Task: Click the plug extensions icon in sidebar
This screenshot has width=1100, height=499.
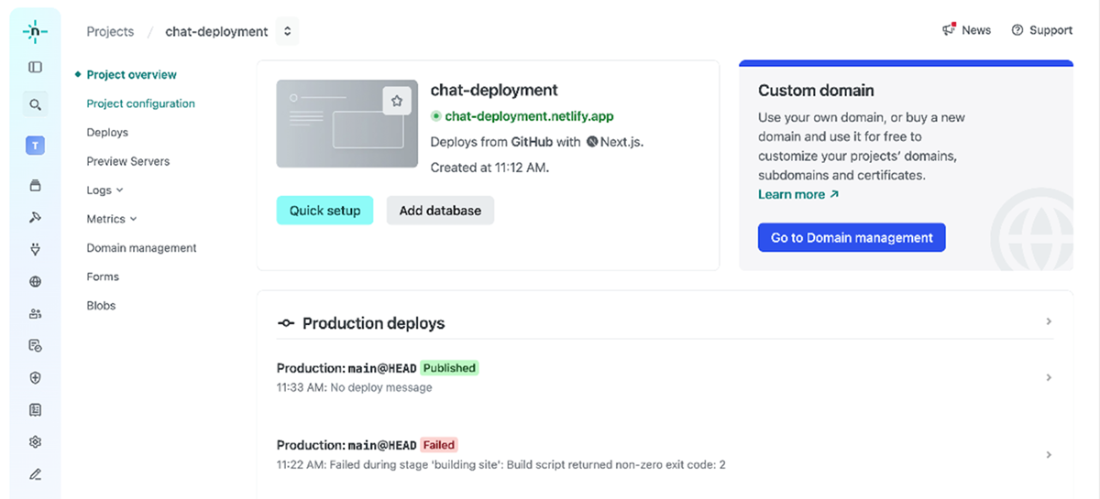Action: [35, 250]
